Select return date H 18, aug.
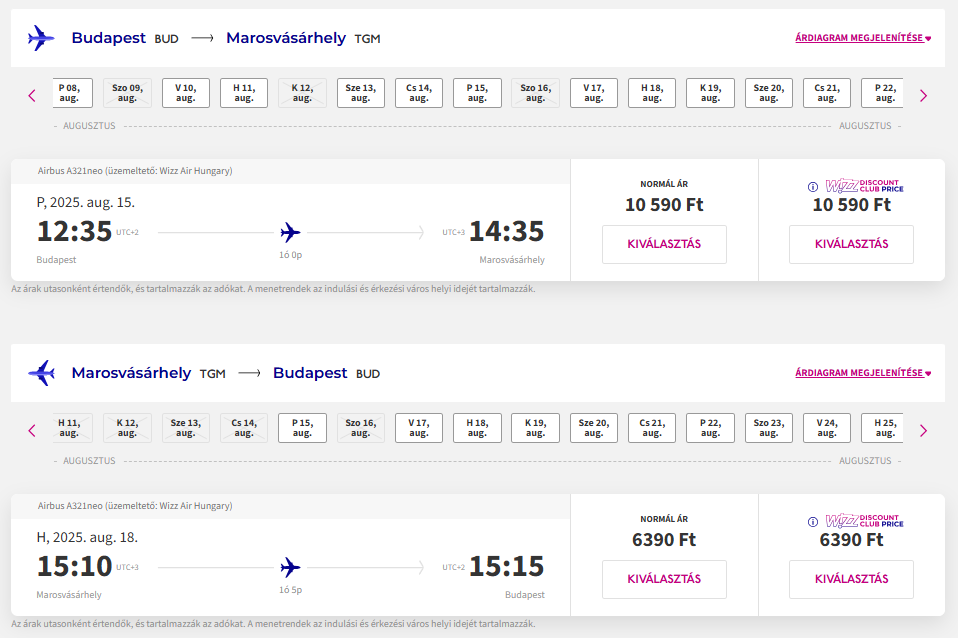The image size is (958, 638). point(477,428)
